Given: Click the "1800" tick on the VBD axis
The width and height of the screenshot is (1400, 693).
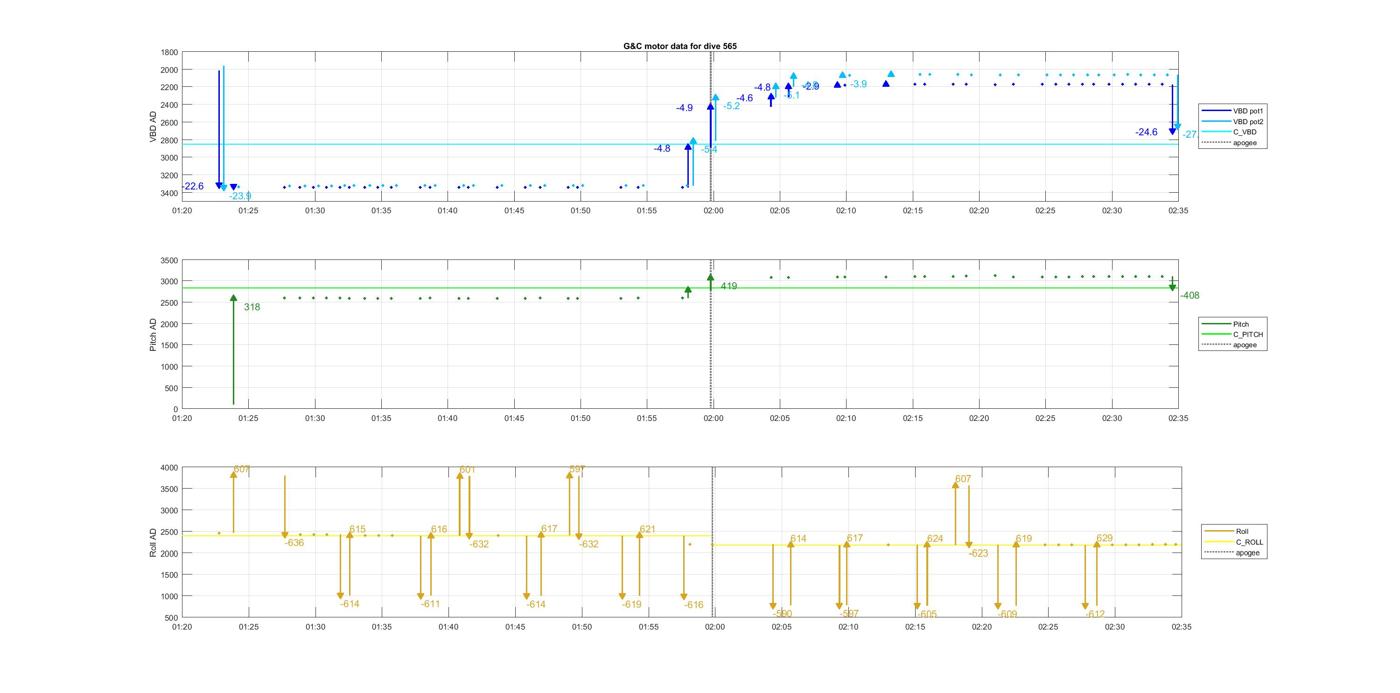Looking at the screenshot, I should (169, 53).
